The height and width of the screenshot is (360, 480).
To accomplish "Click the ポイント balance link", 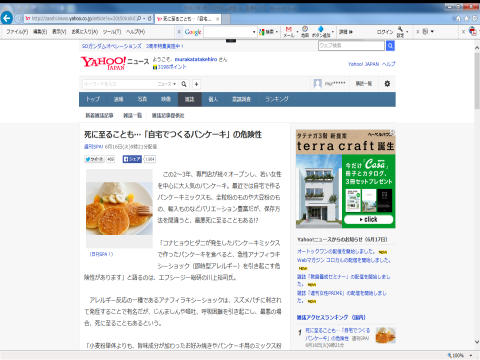I will [172, 67].
